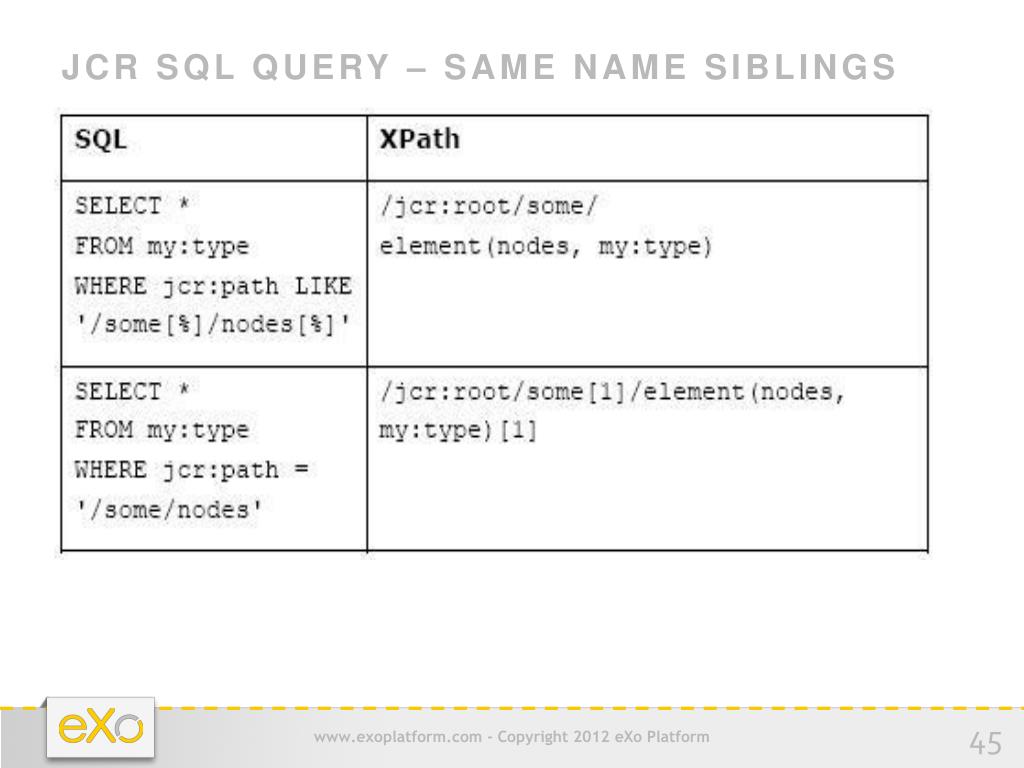This screenshot has height=768, width=1024.
Task: Click the eXo logo in the footer
Action: tap(101, 728)
